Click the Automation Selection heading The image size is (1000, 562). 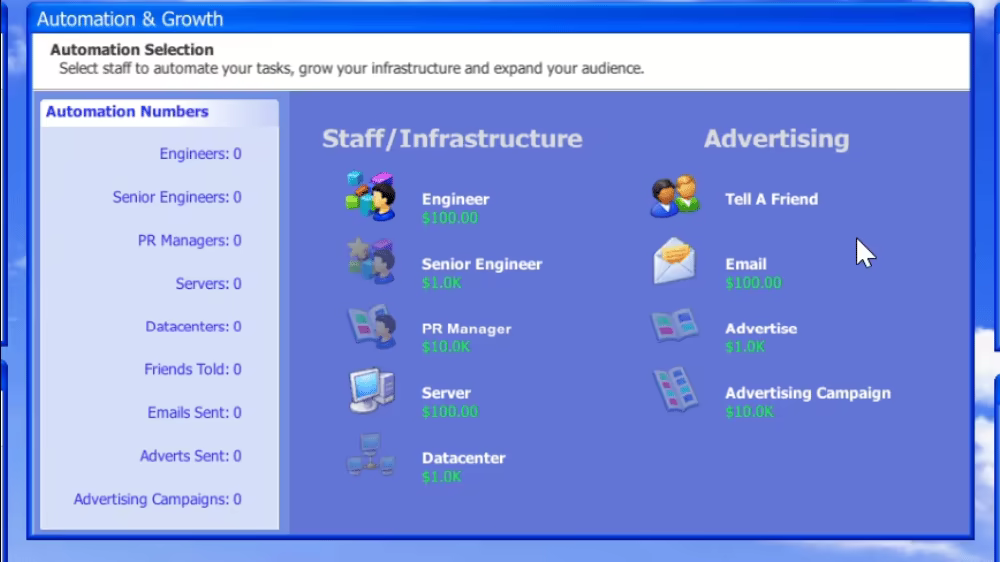tap(132, 50)
